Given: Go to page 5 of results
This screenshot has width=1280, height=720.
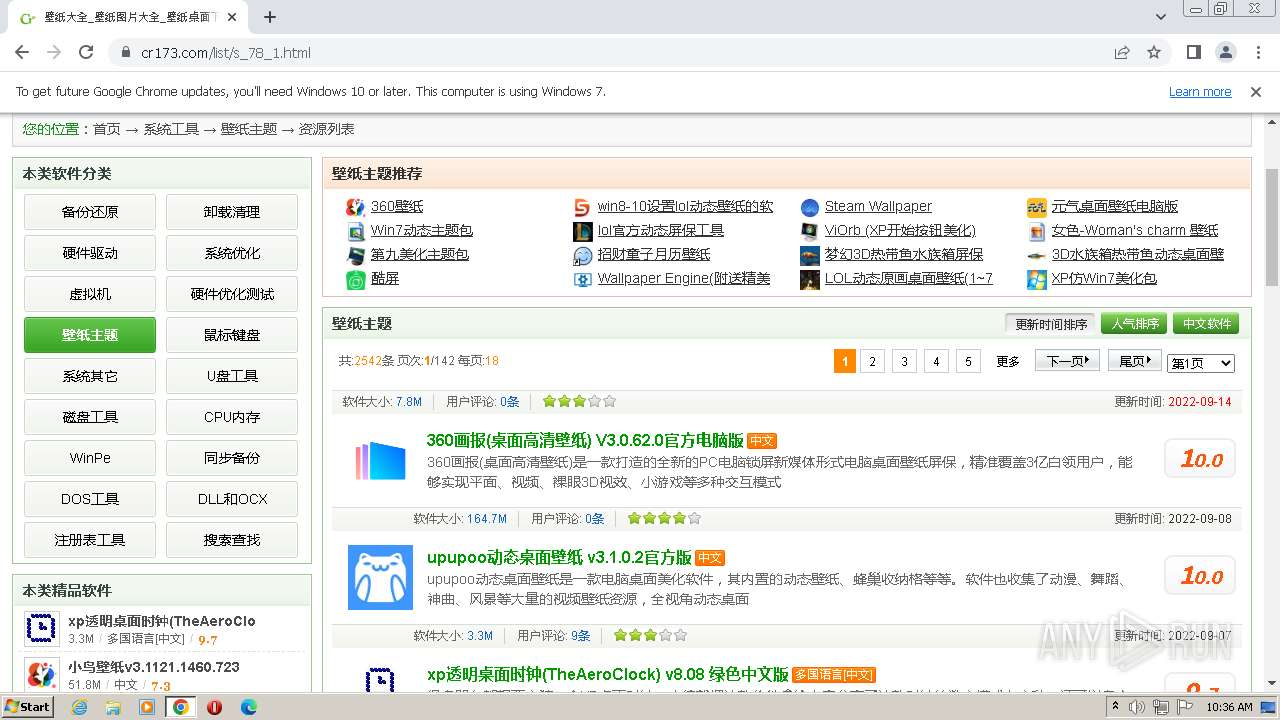Looking at the screenshot, I should pyautogui.click(x=968, y=361).
